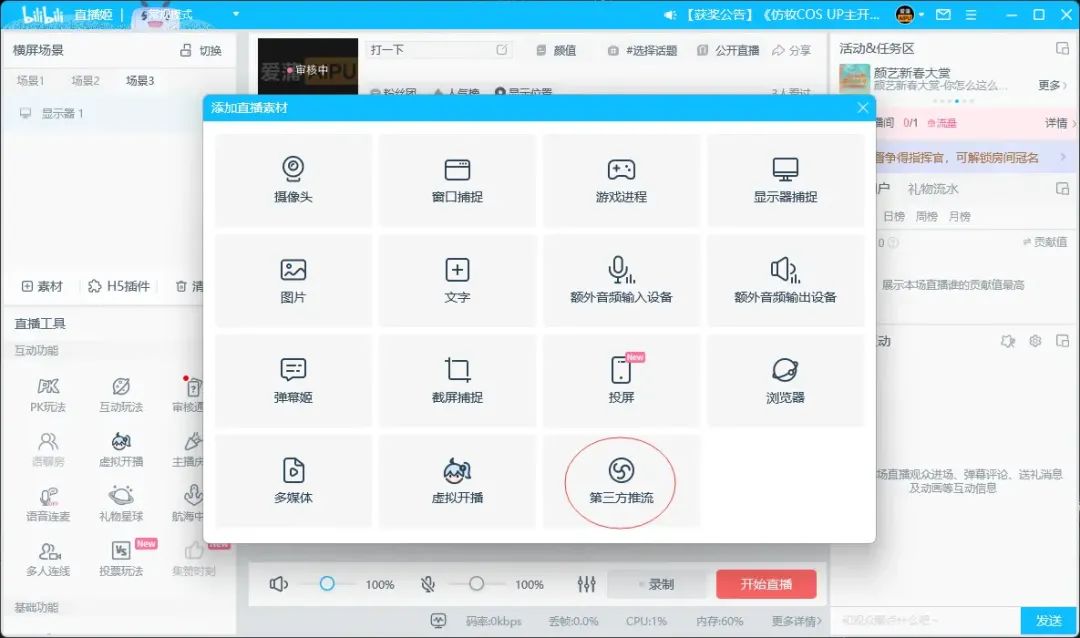Add a 截屏捕捉 screenshot capture source

click(457, 380)
